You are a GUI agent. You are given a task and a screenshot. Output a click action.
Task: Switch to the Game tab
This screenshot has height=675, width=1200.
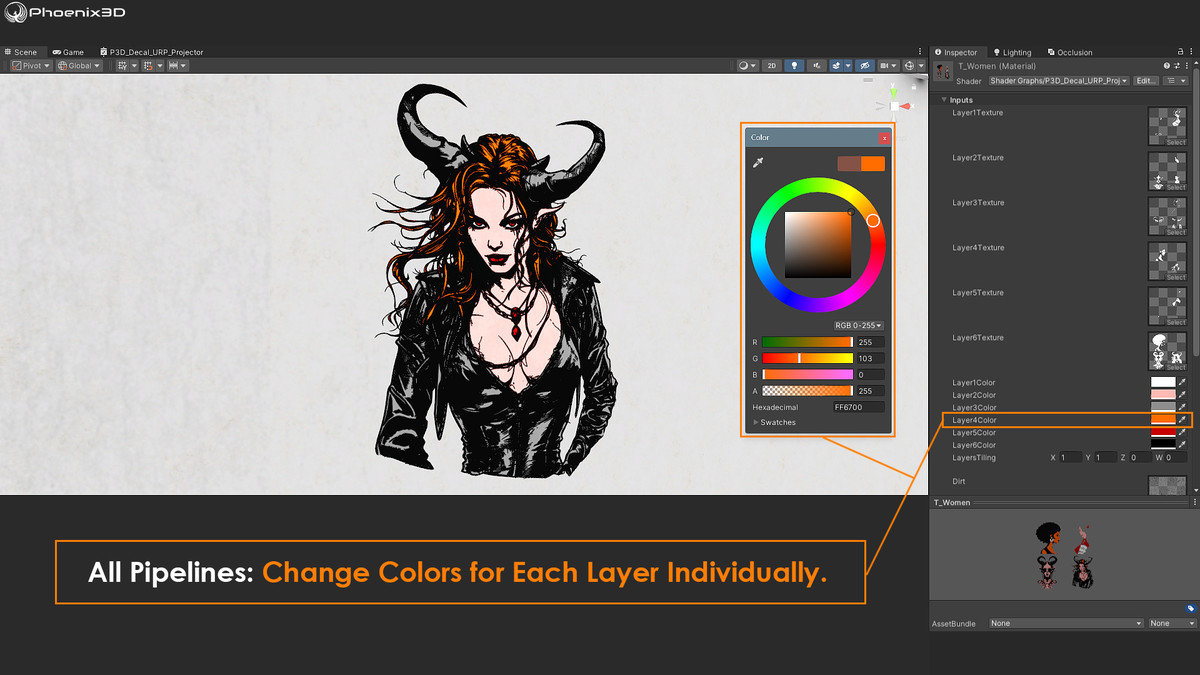click(x=68, y=52)
